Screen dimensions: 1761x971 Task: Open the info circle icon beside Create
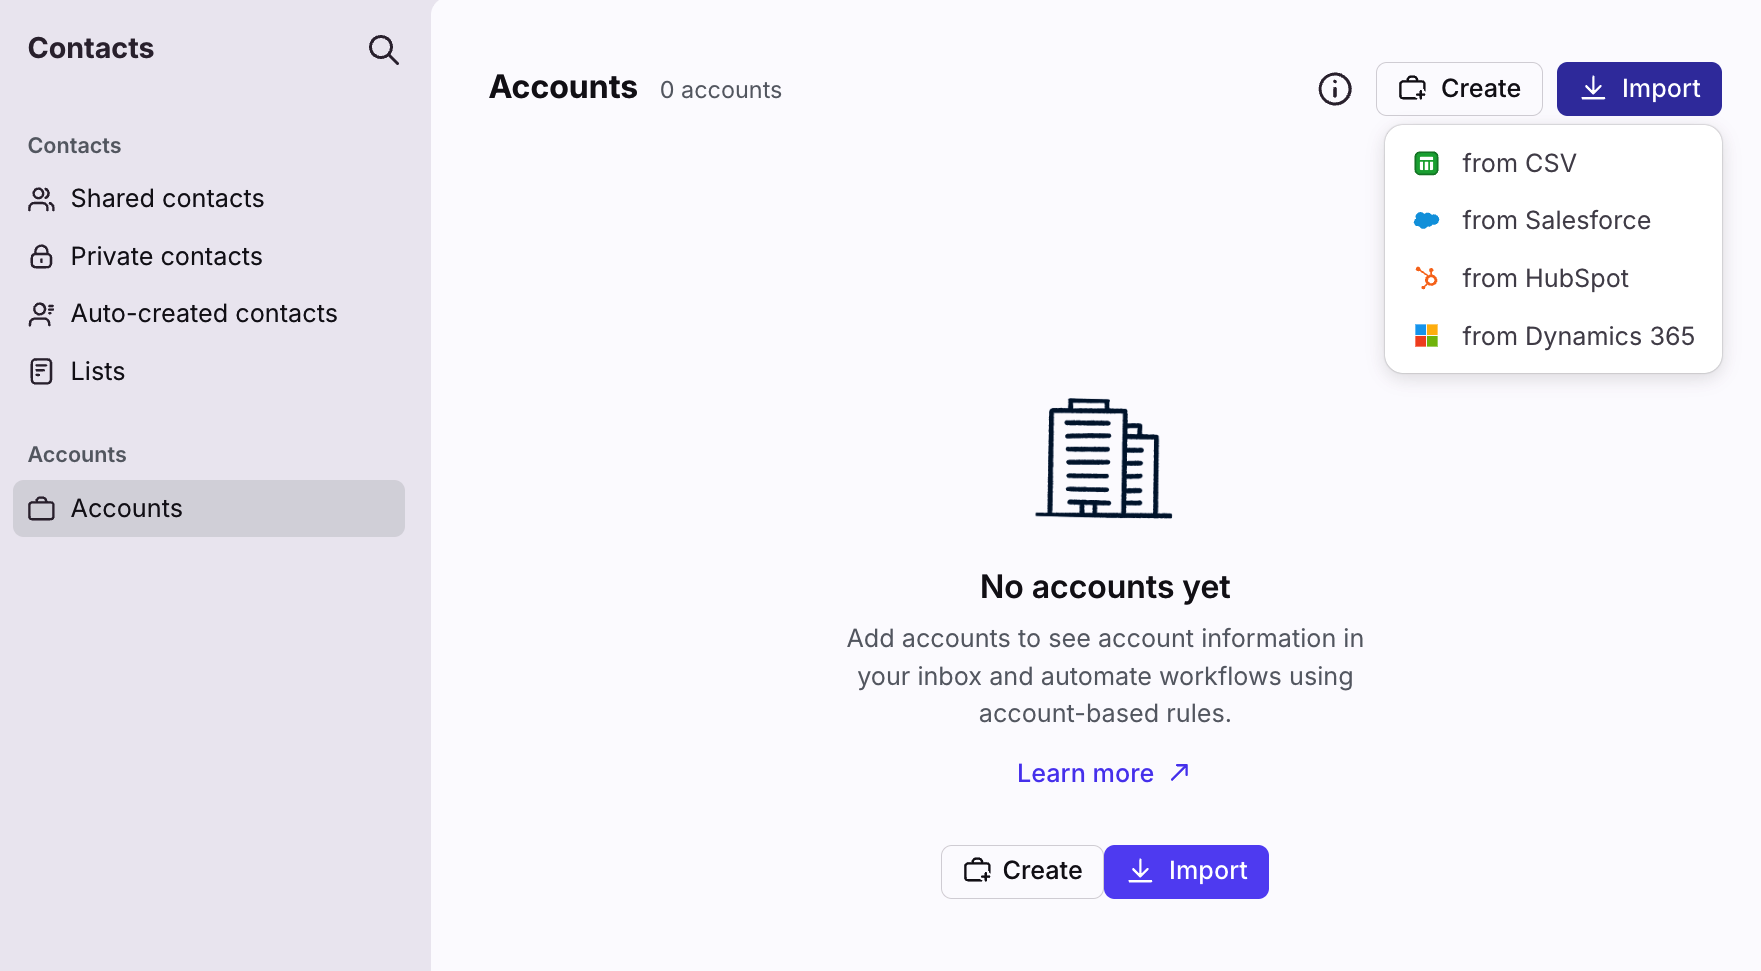click(x=1334, y=89)
